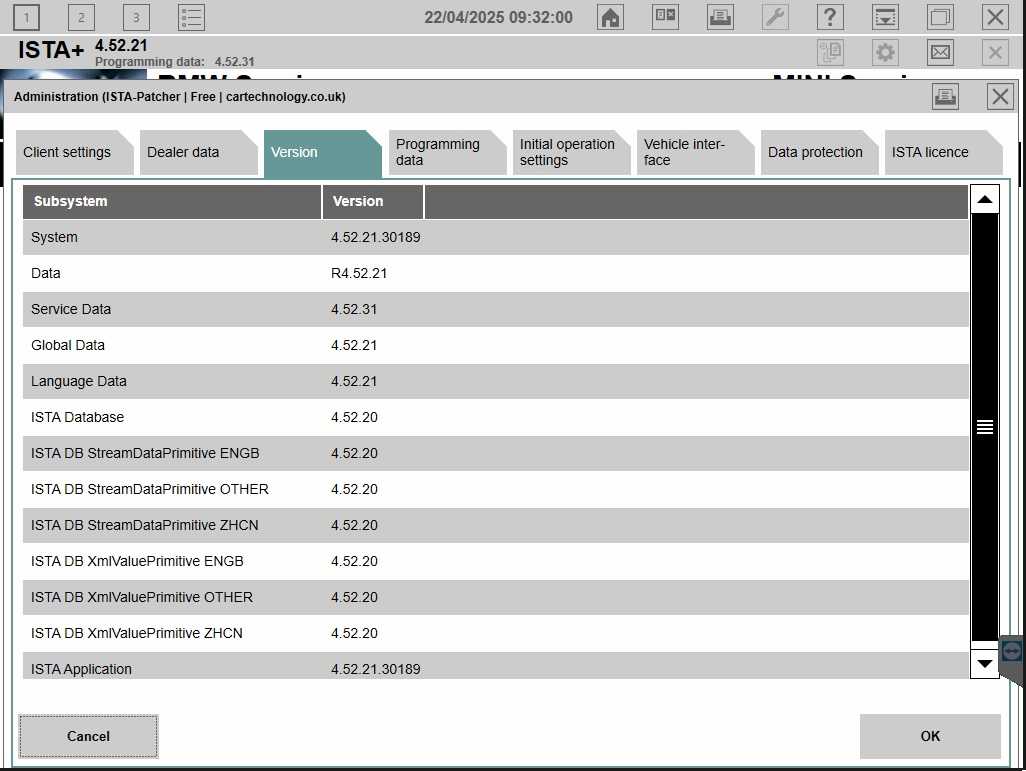This screenshot has width=1026, height=771.
Task: Open the ISTA licence tab
Action: [944, 152]
